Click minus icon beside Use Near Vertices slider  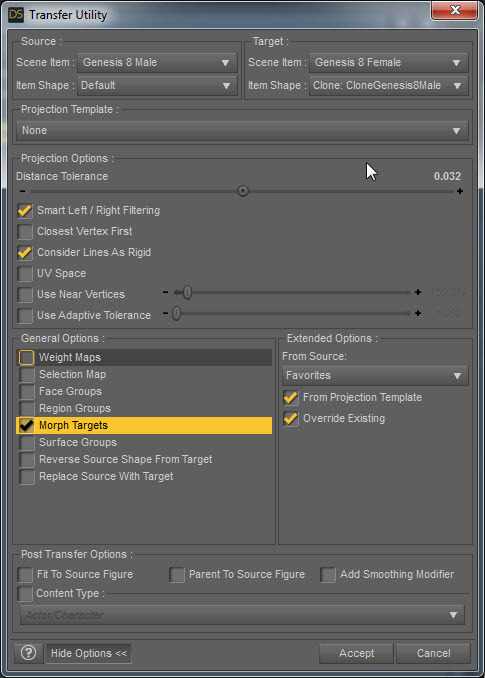(165, 292)
